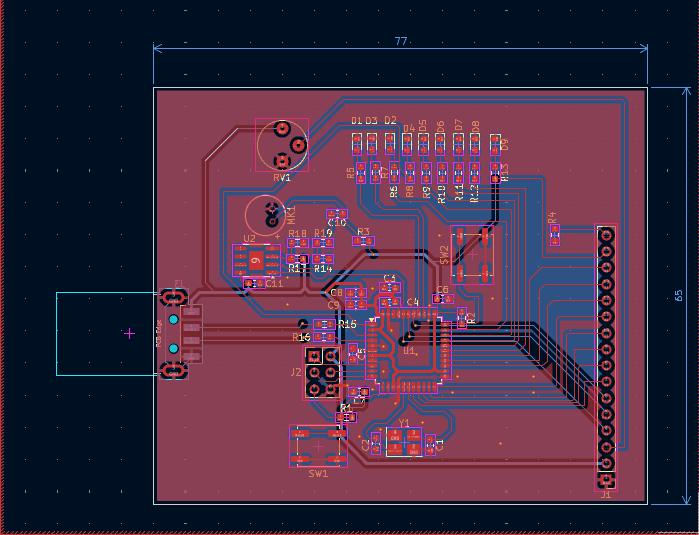Click the top pad of J1 connector
This screenshot has width=699, height=535.
tap(606, 235)
